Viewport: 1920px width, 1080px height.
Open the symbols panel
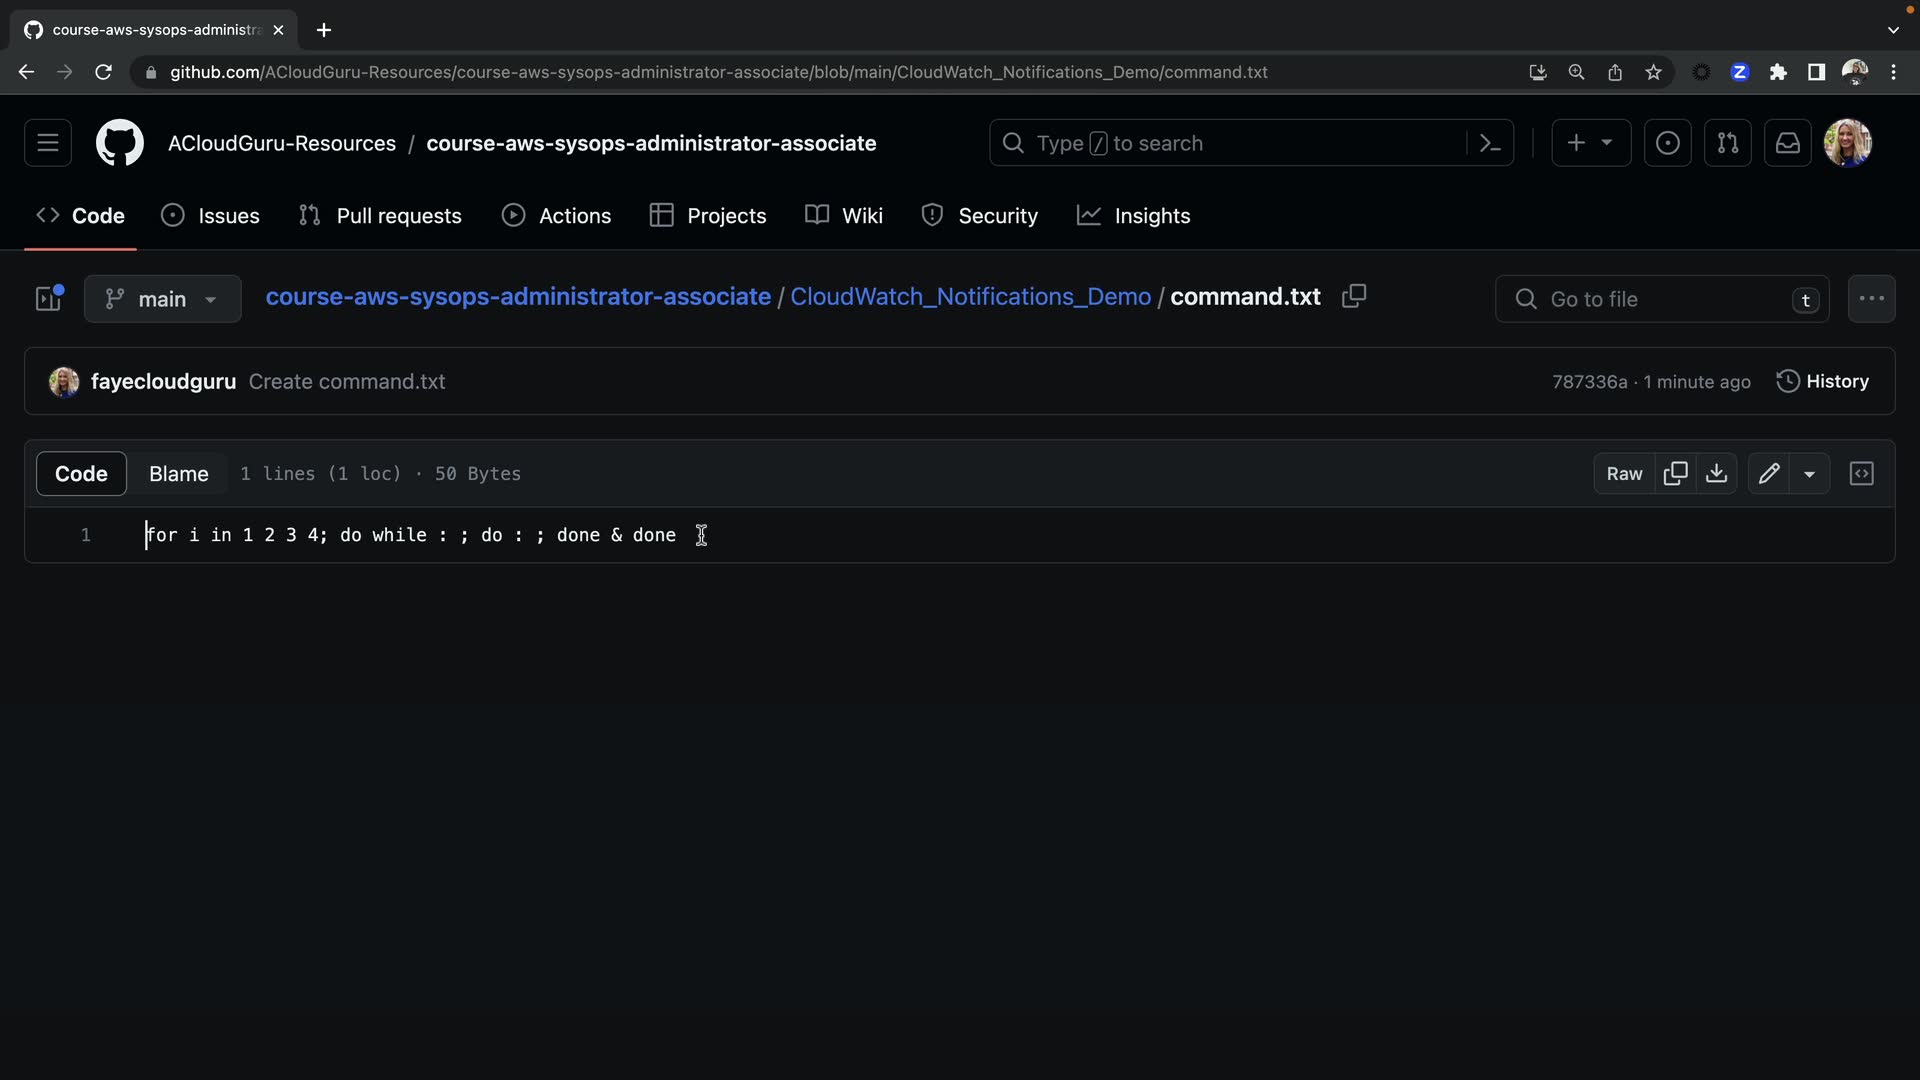1861,473
